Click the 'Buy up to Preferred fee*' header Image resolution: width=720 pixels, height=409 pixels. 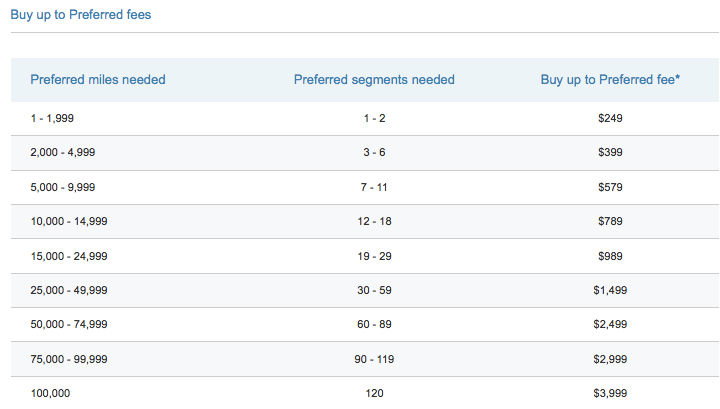pyautogui.click(x=610, y=79)
